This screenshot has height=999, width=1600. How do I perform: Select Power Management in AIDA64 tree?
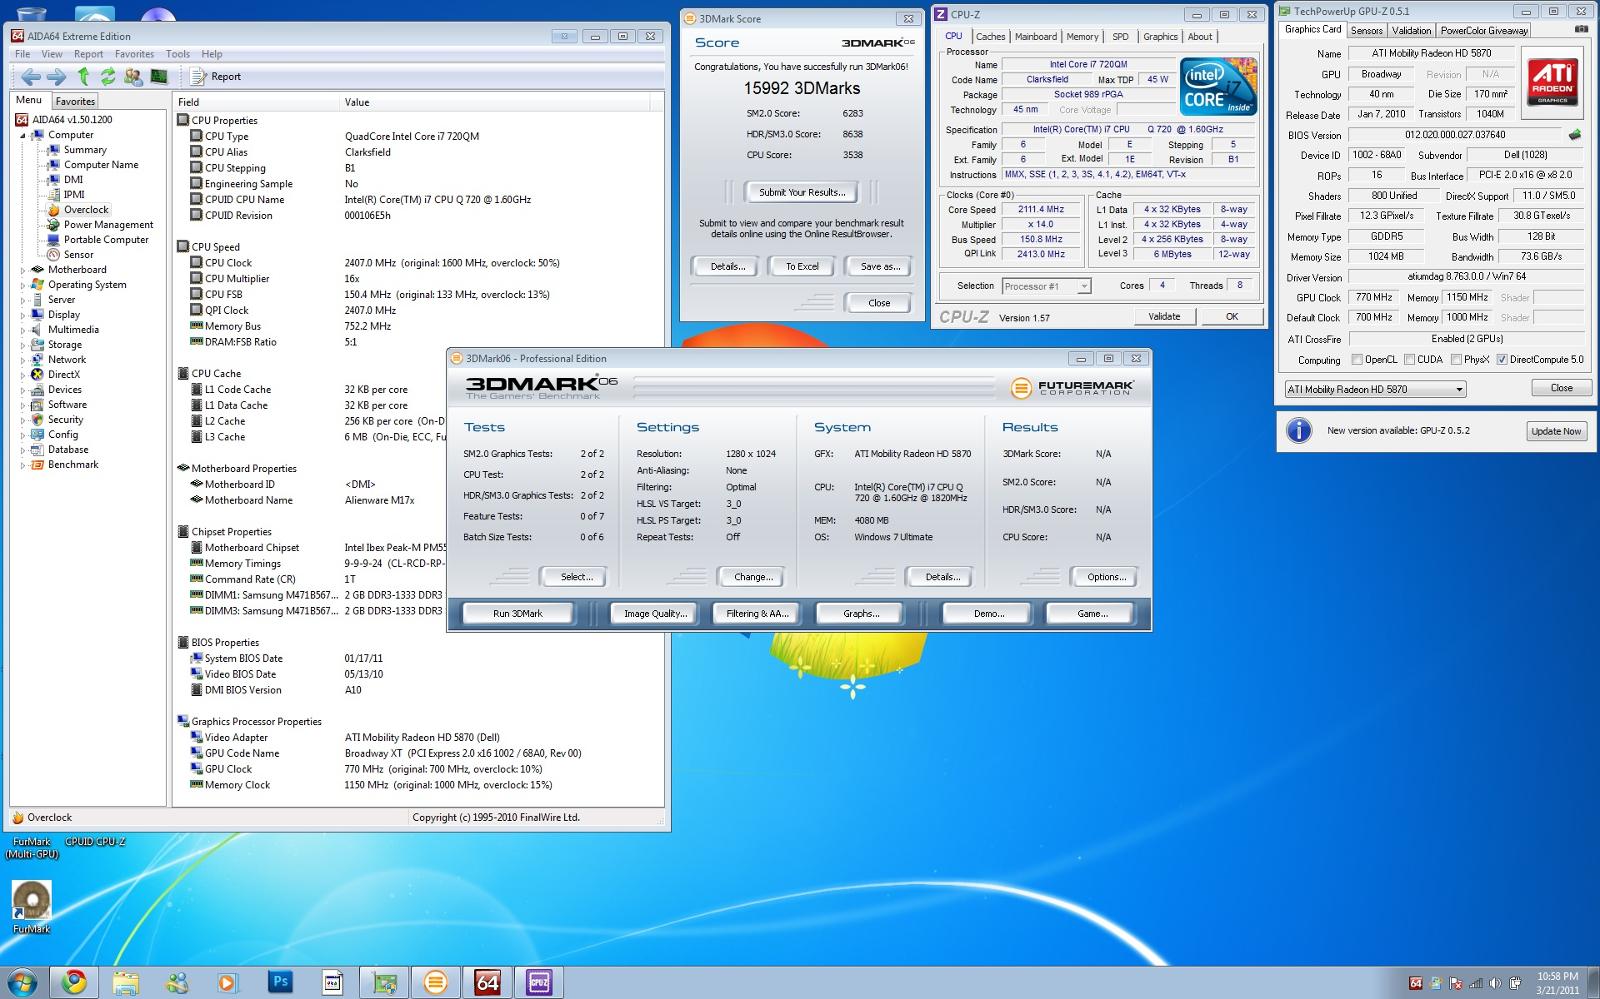[108, 225]
